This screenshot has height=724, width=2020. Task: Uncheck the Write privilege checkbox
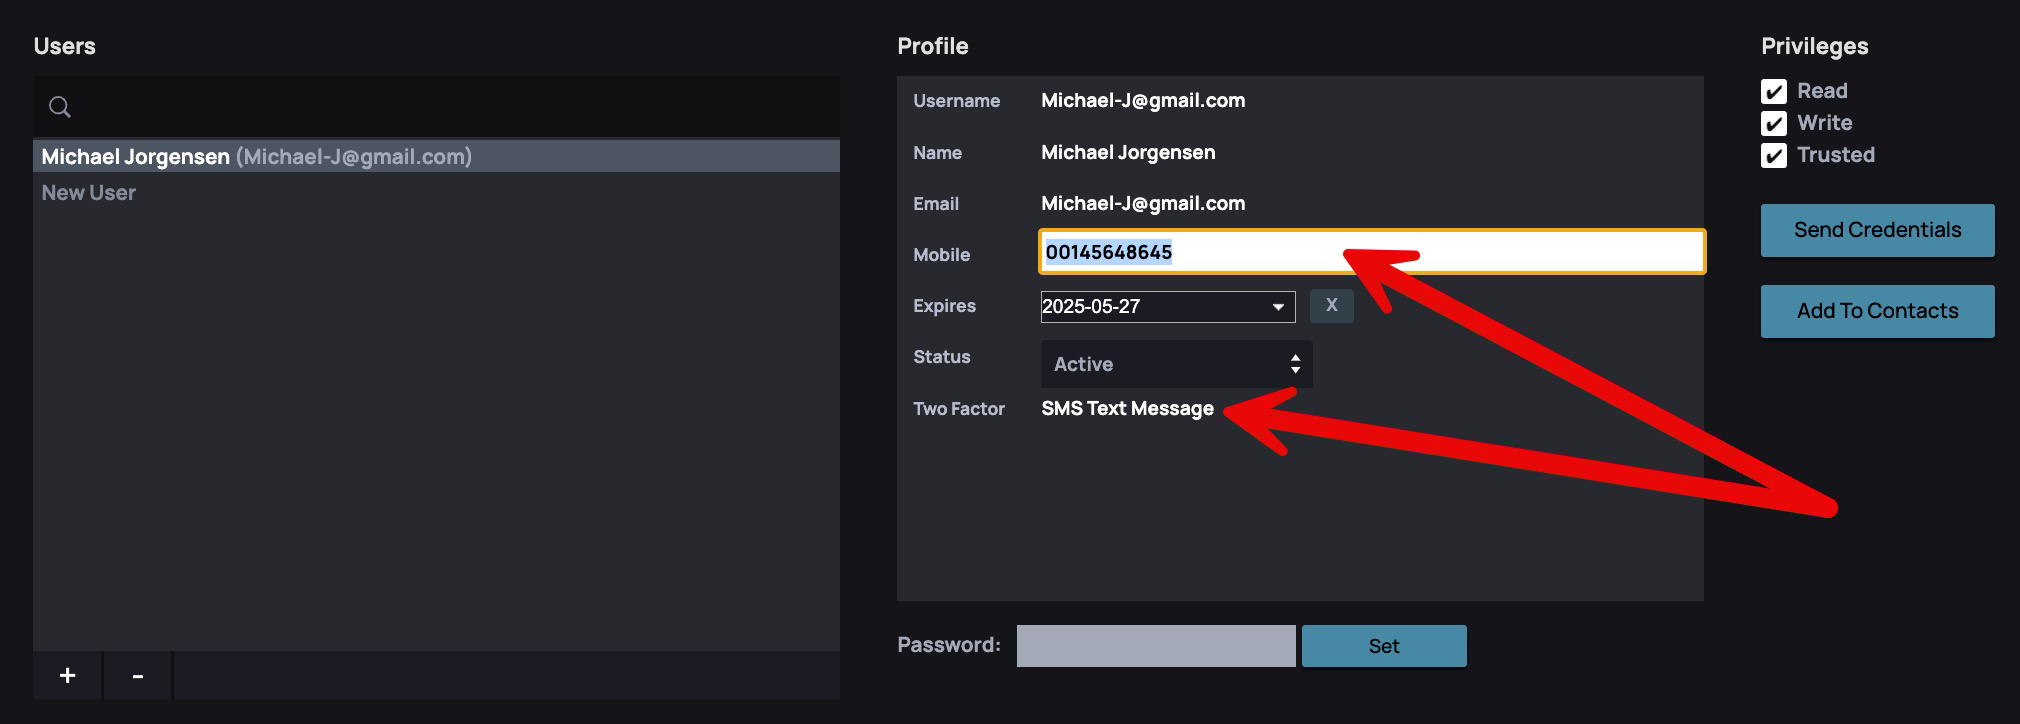[x=1773, y=124]
